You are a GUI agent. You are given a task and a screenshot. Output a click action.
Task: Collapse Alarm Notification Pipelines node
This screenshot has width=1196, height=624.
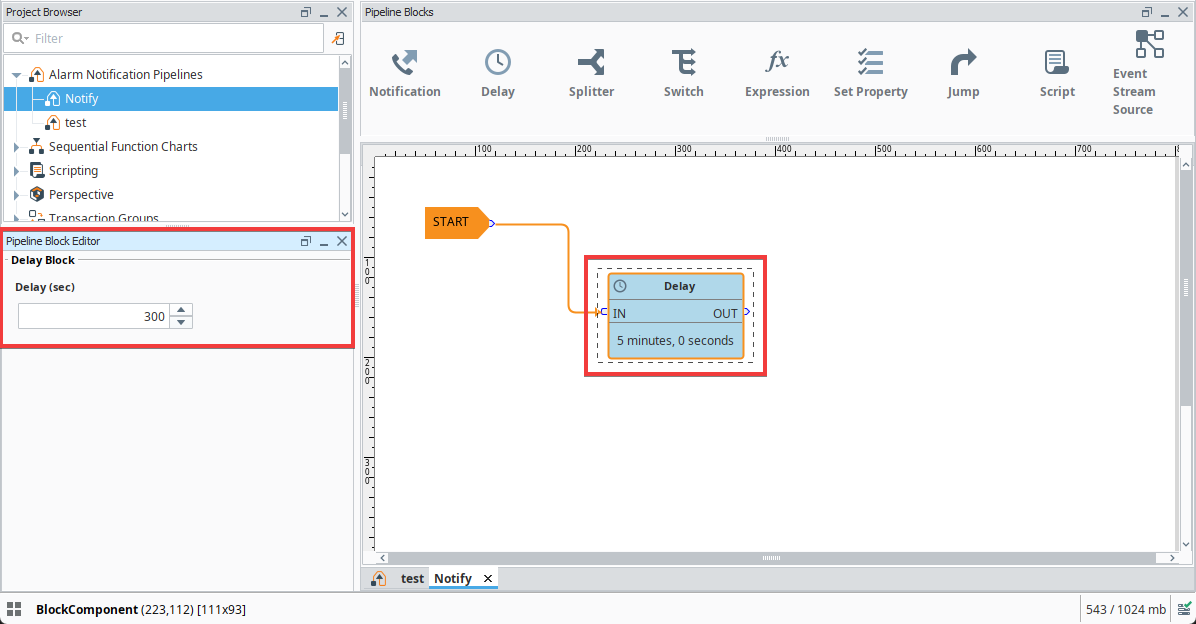[17, 75]
